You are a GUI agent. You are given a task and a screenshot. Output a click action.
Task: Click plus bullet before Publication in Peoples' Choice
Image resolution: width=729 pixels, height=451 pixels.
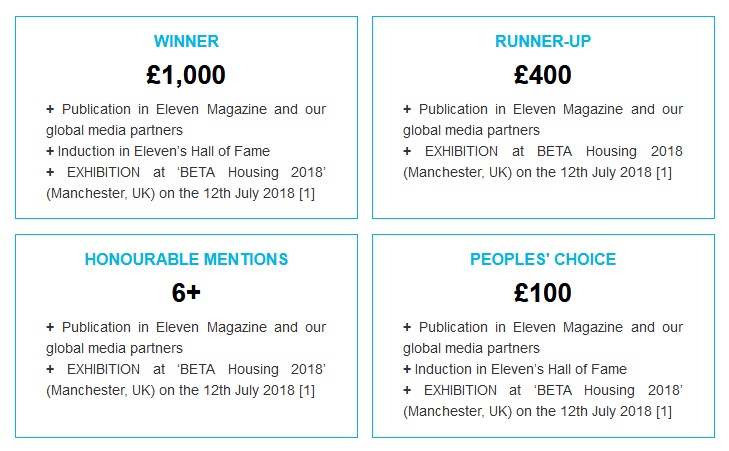pos(407,327)
